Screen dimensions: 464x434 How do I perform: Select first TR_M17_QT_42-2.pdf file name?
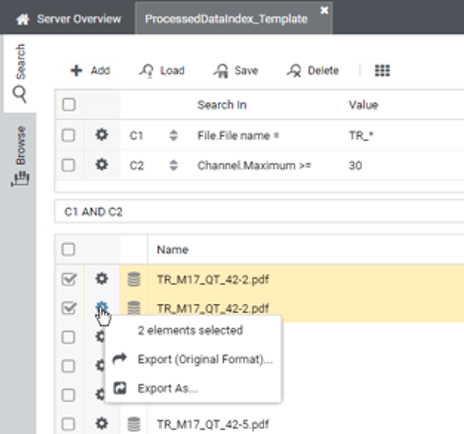click(x=213, y=279)
